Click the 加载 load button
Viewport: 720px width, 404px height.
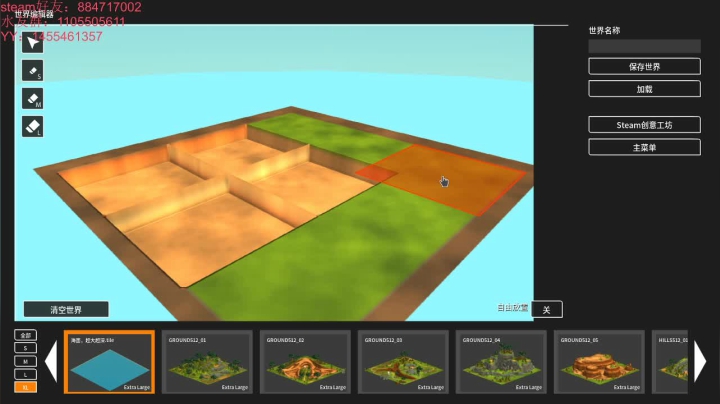(x=644, y=89)
